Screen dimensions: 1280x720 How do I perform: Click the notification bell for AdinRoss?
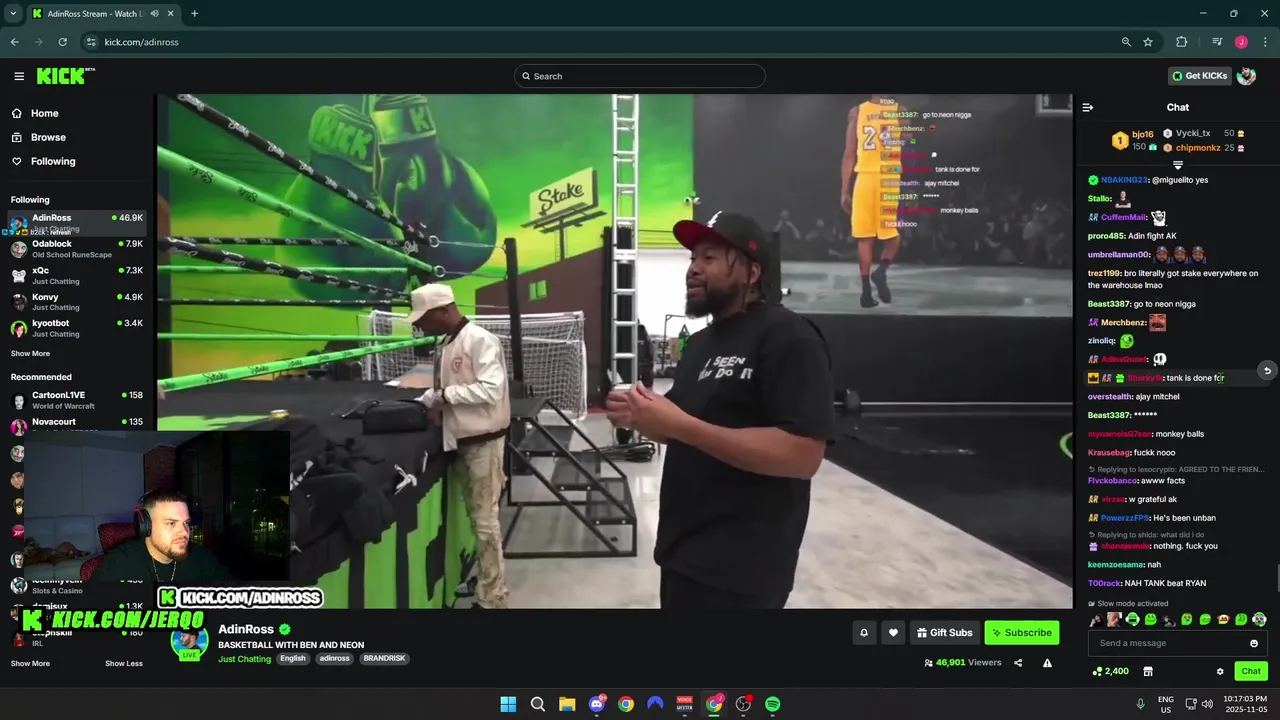coord(863,632)
